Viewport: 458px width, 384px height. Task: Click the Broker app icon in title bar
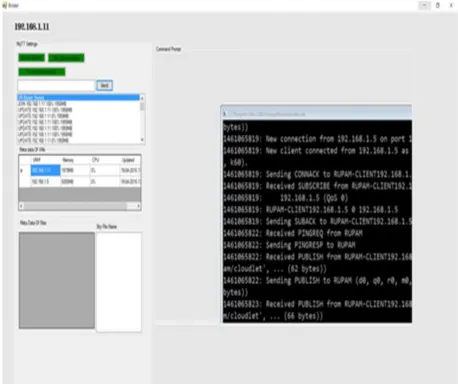[x=5, y=5]
